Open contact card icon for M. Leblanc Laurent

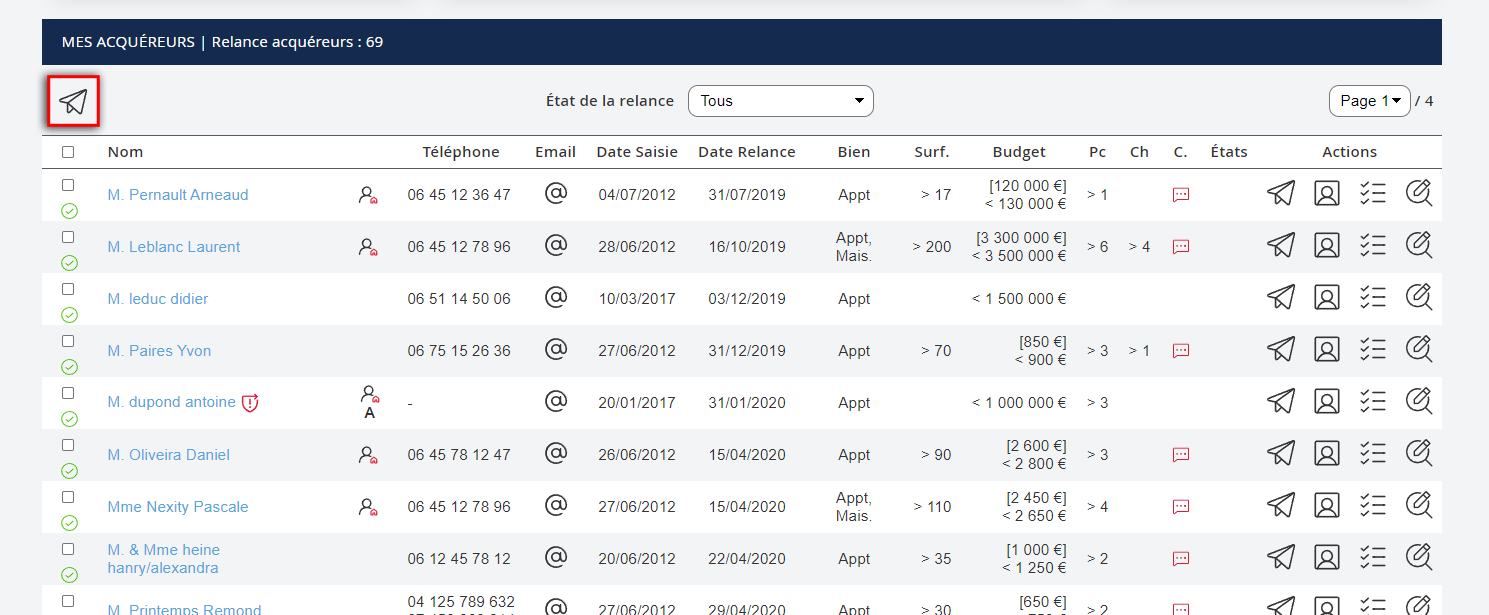click(x=1326, y=246)
